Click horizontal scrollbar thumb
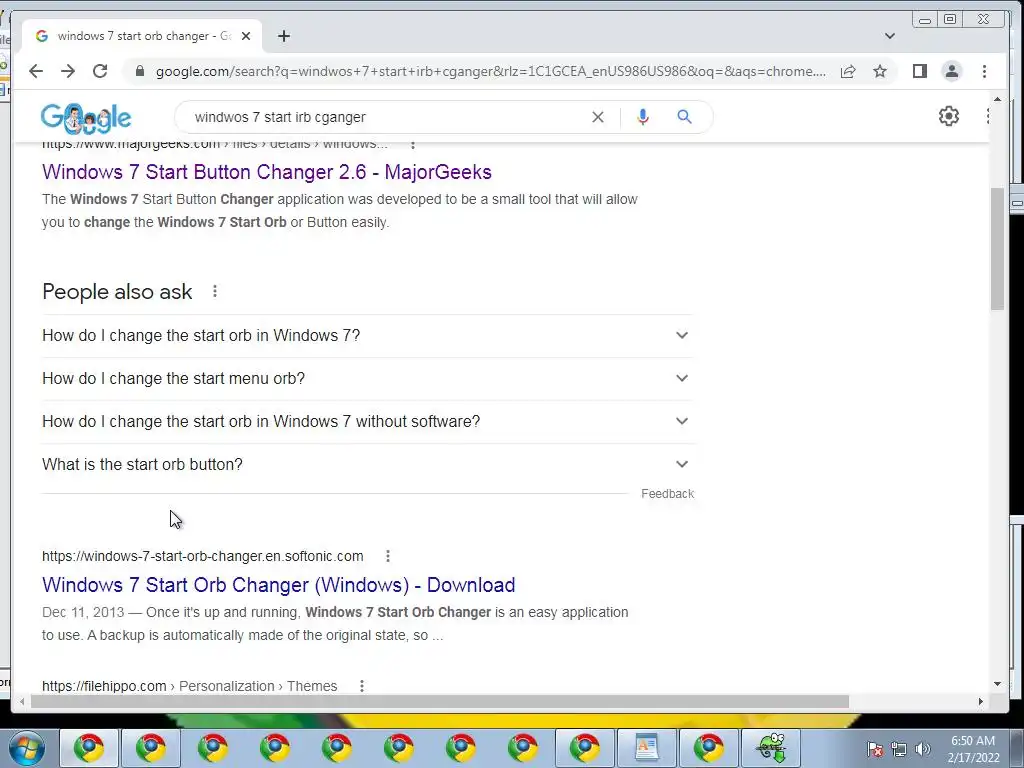This screenshot has height=768, width=1024. tap(440, 701)
